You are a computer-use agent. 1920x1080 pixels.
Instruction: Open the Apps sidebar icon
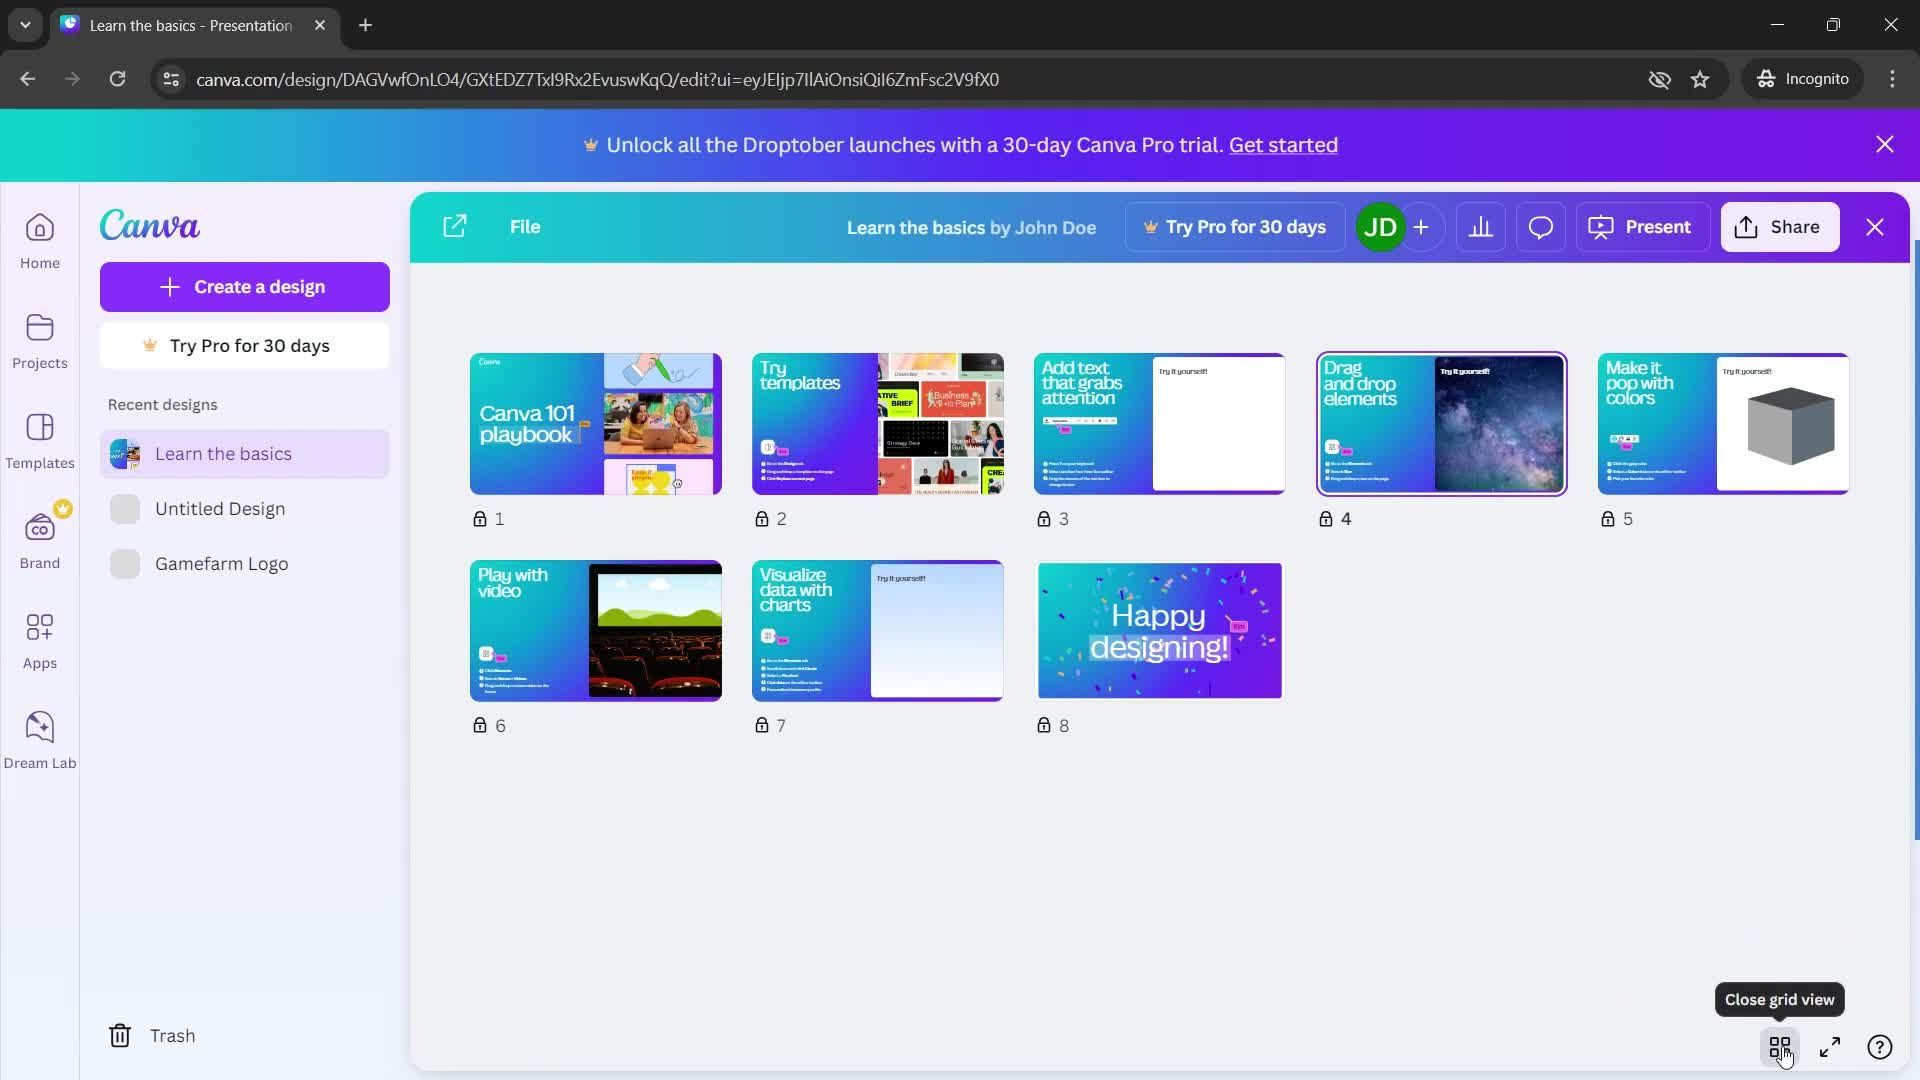[40, 641]
